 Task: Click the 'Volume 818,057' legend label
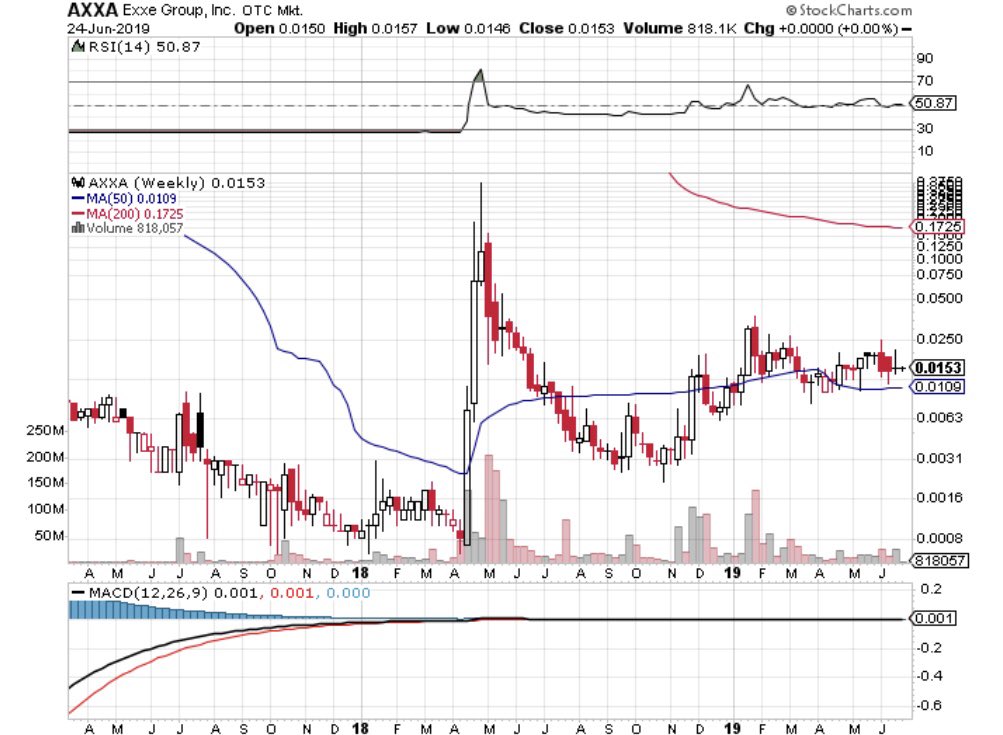tap(134, 228)
